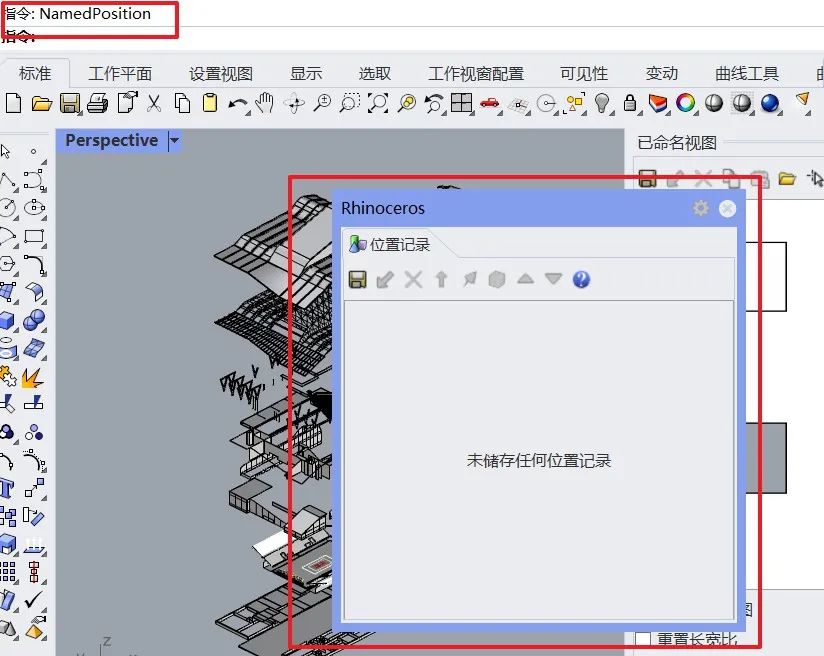Image resolution: width=824 pixels, height=656 pixels.
Task: Switch to the 曲线工具 tab
Action: point(747,73)
